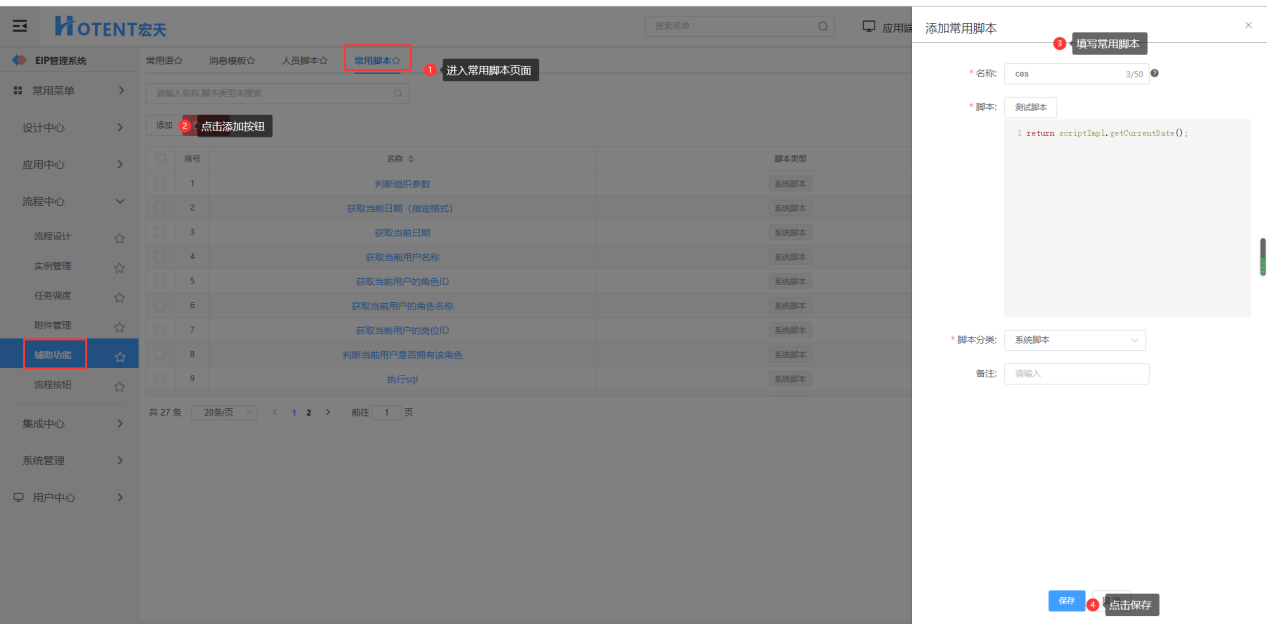Click the sort icon on the 名称 column header
The image size is (1267, 624).
coord(410,159)
